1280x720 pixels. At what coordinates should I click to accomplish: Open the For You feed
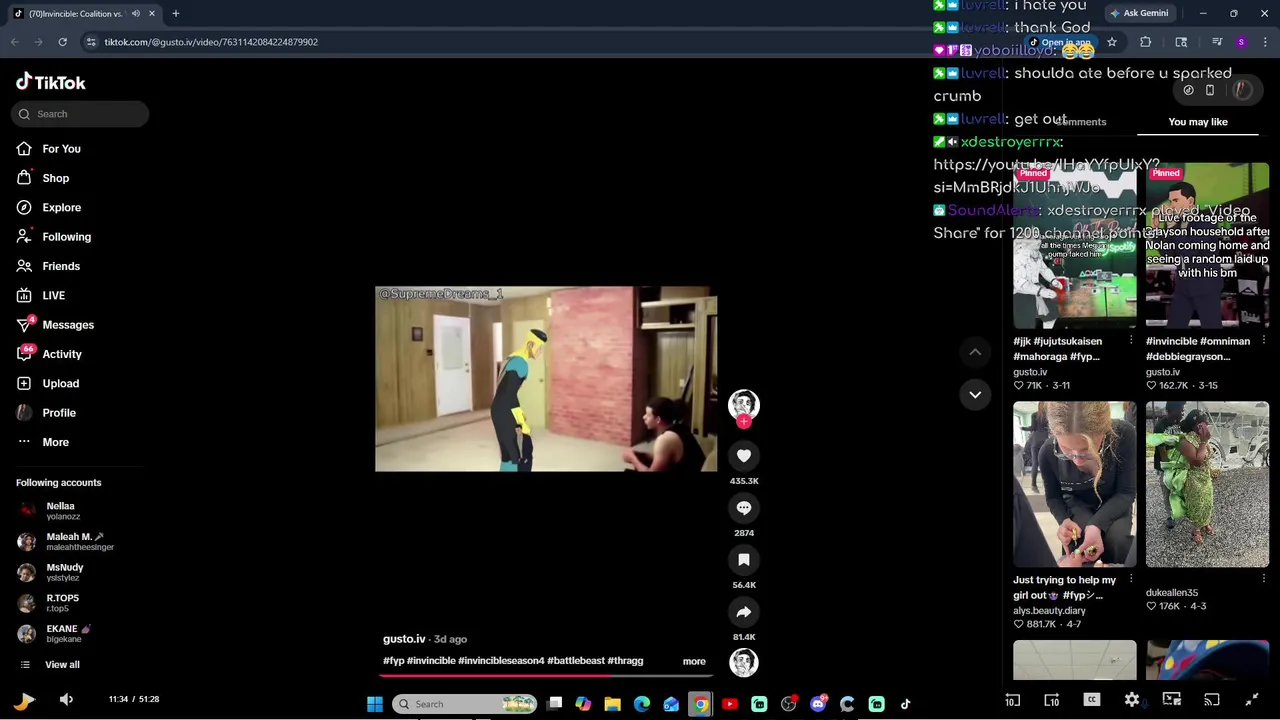(x=48, y=149)
